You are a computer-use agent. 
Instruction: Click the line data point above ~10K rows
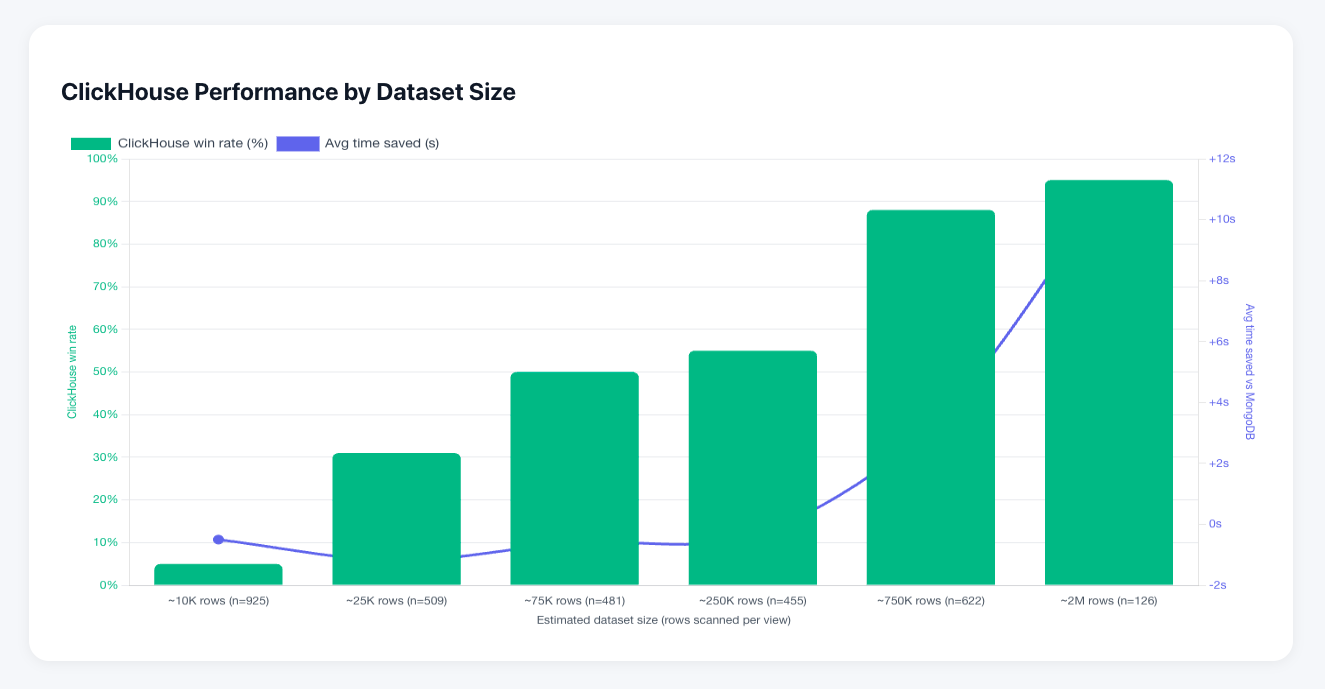tap(218, 540)
